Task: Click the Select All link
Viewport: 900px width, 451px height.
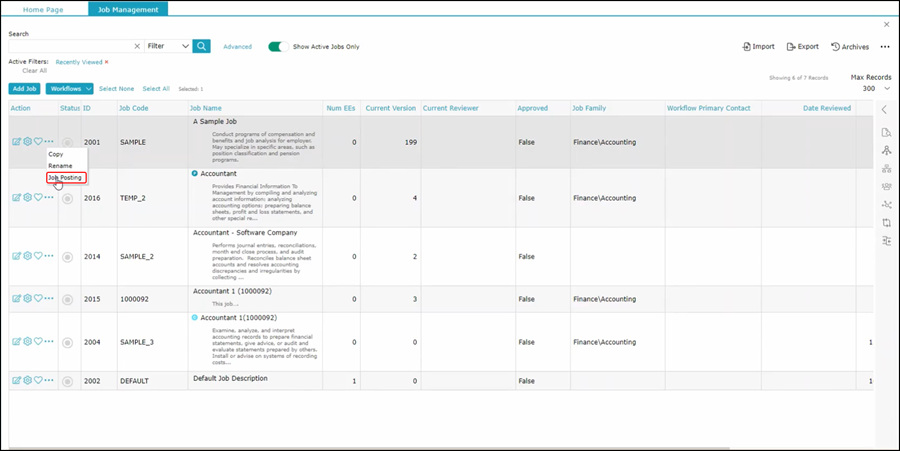Action: (x=156, y=89)
